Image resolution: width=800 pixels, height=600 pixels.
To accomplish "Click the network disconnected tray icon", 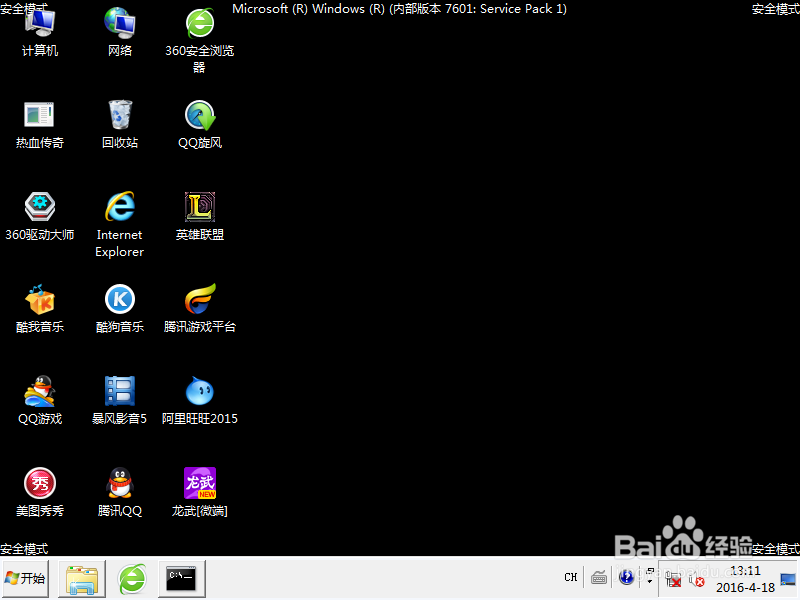I will (673, 580).
